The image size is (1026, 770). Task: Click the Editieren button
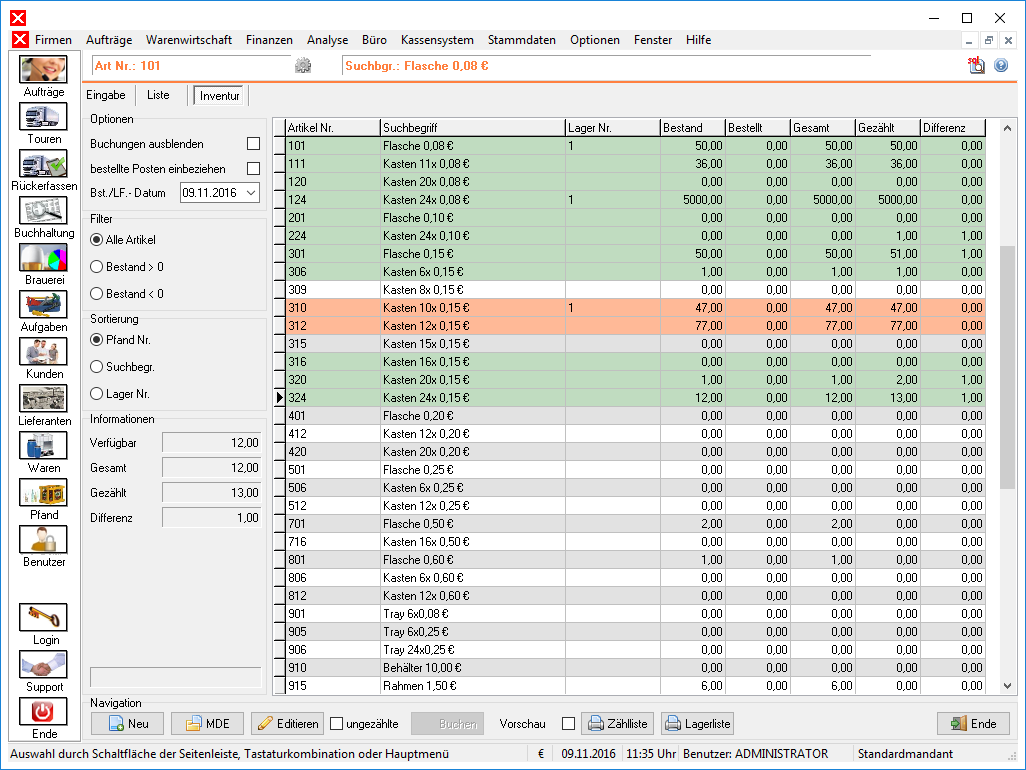point(288,724)
